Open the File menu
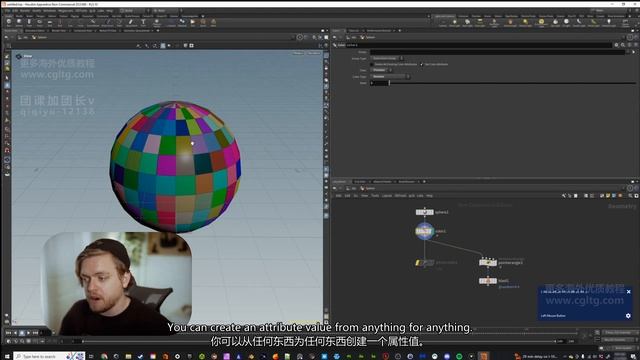 (7, 11)
